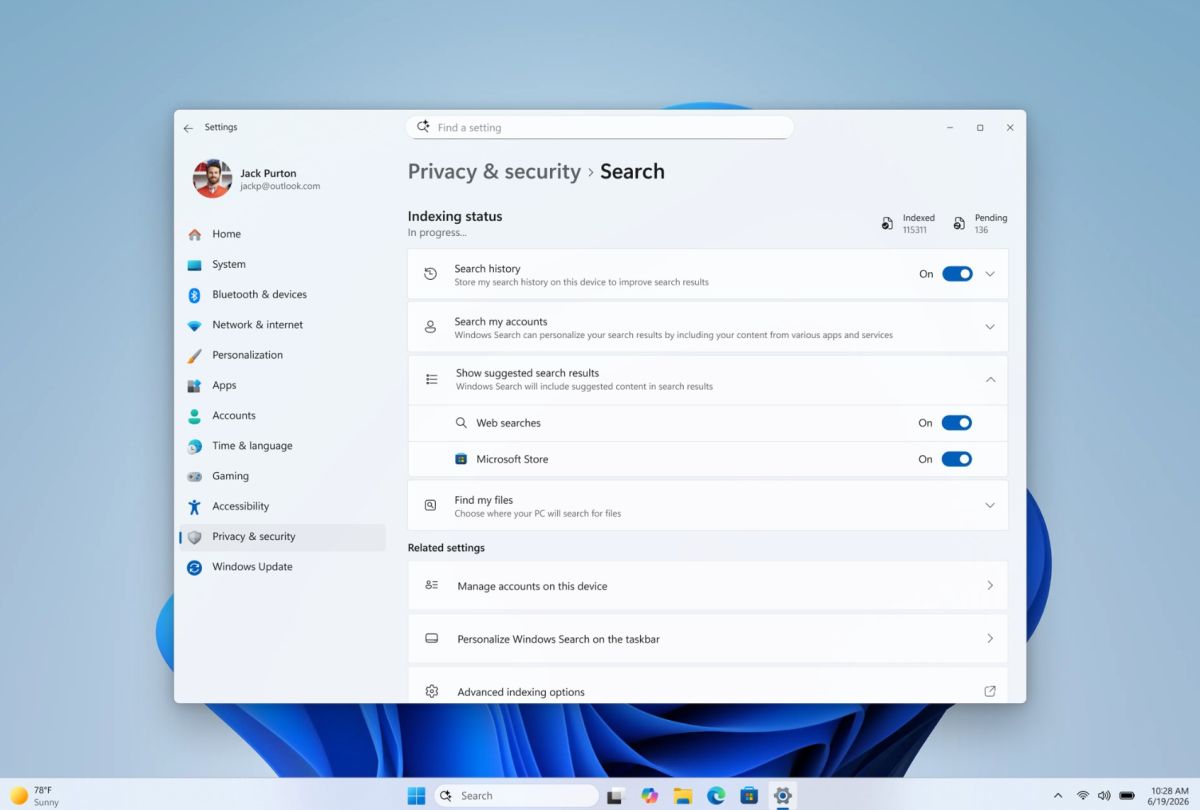Show hidden icons in system tray

(1058, 795)
